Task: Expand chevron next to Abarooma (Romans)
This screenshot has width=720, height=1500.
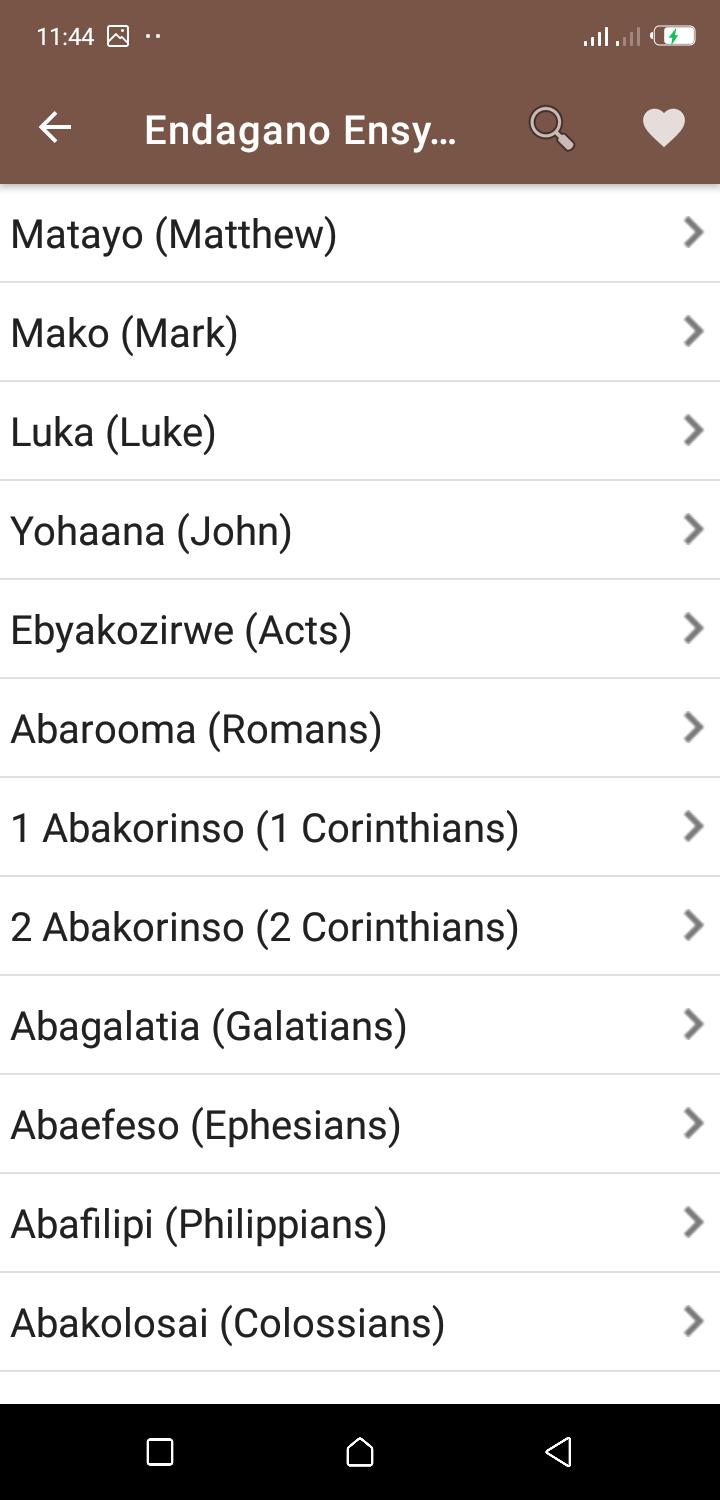Action: [693, 728]
